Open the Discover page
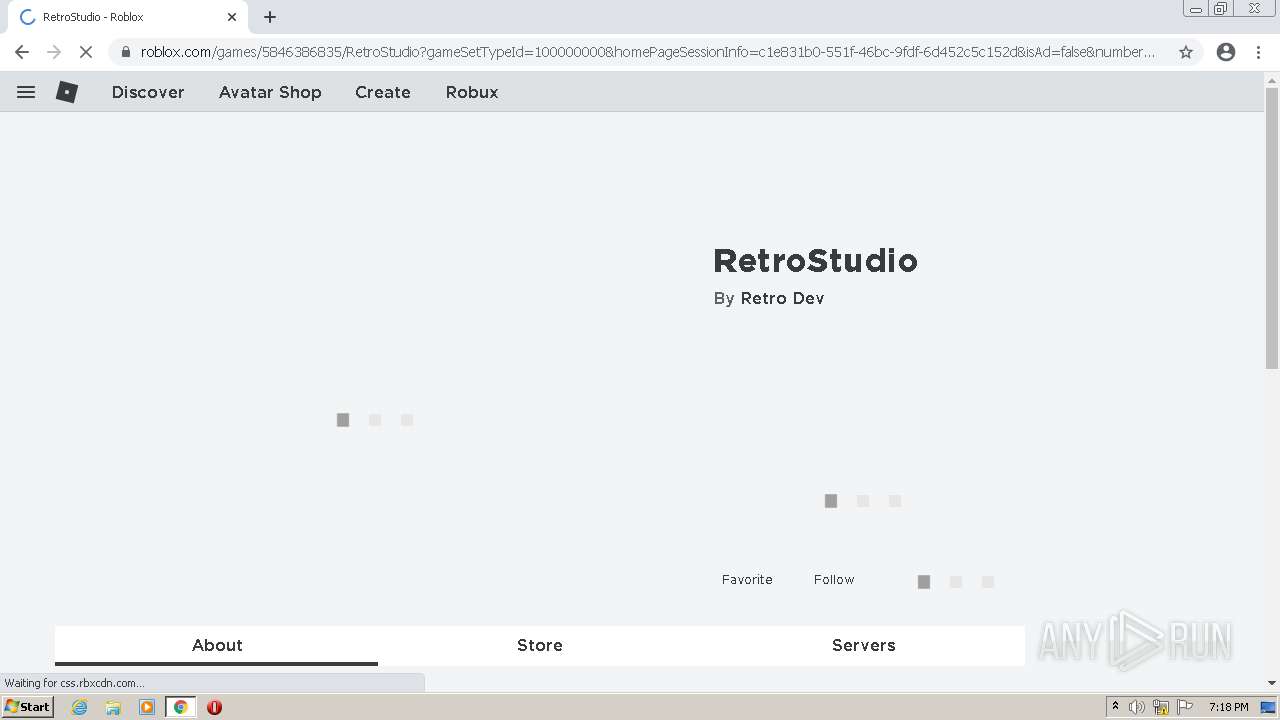 [148, 92]
